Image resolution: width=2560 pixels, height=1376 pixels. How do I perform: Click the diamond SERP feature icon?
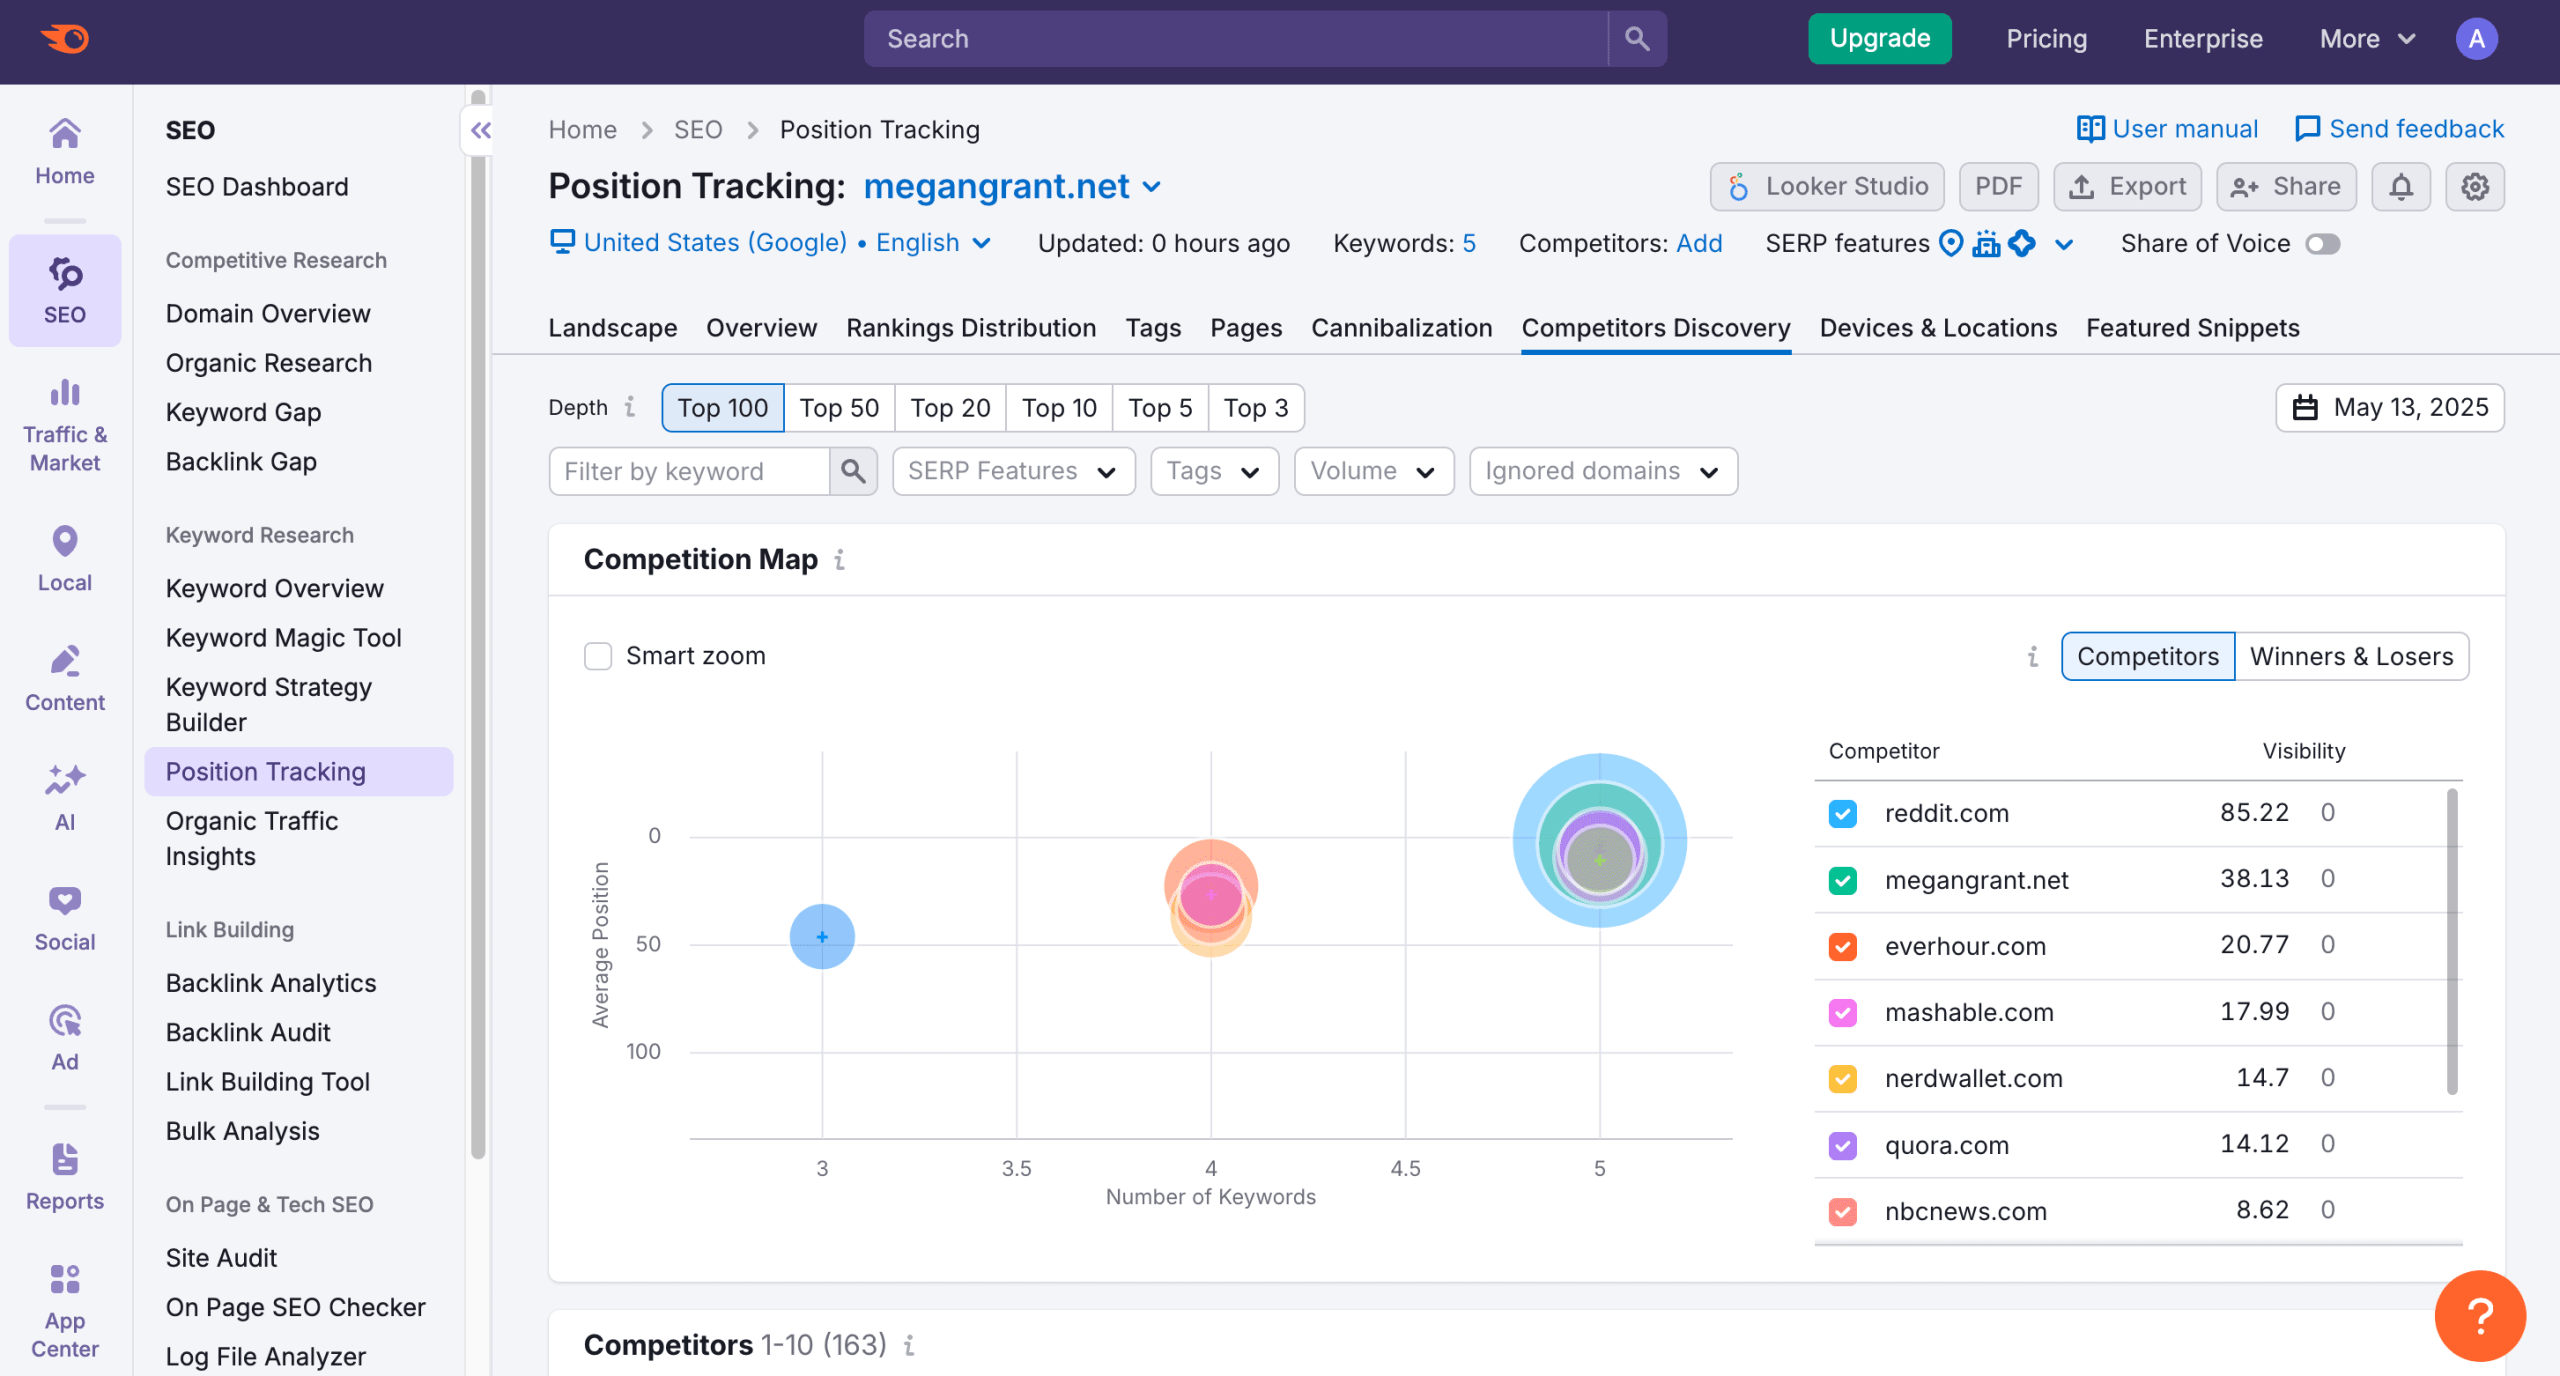2022,243
